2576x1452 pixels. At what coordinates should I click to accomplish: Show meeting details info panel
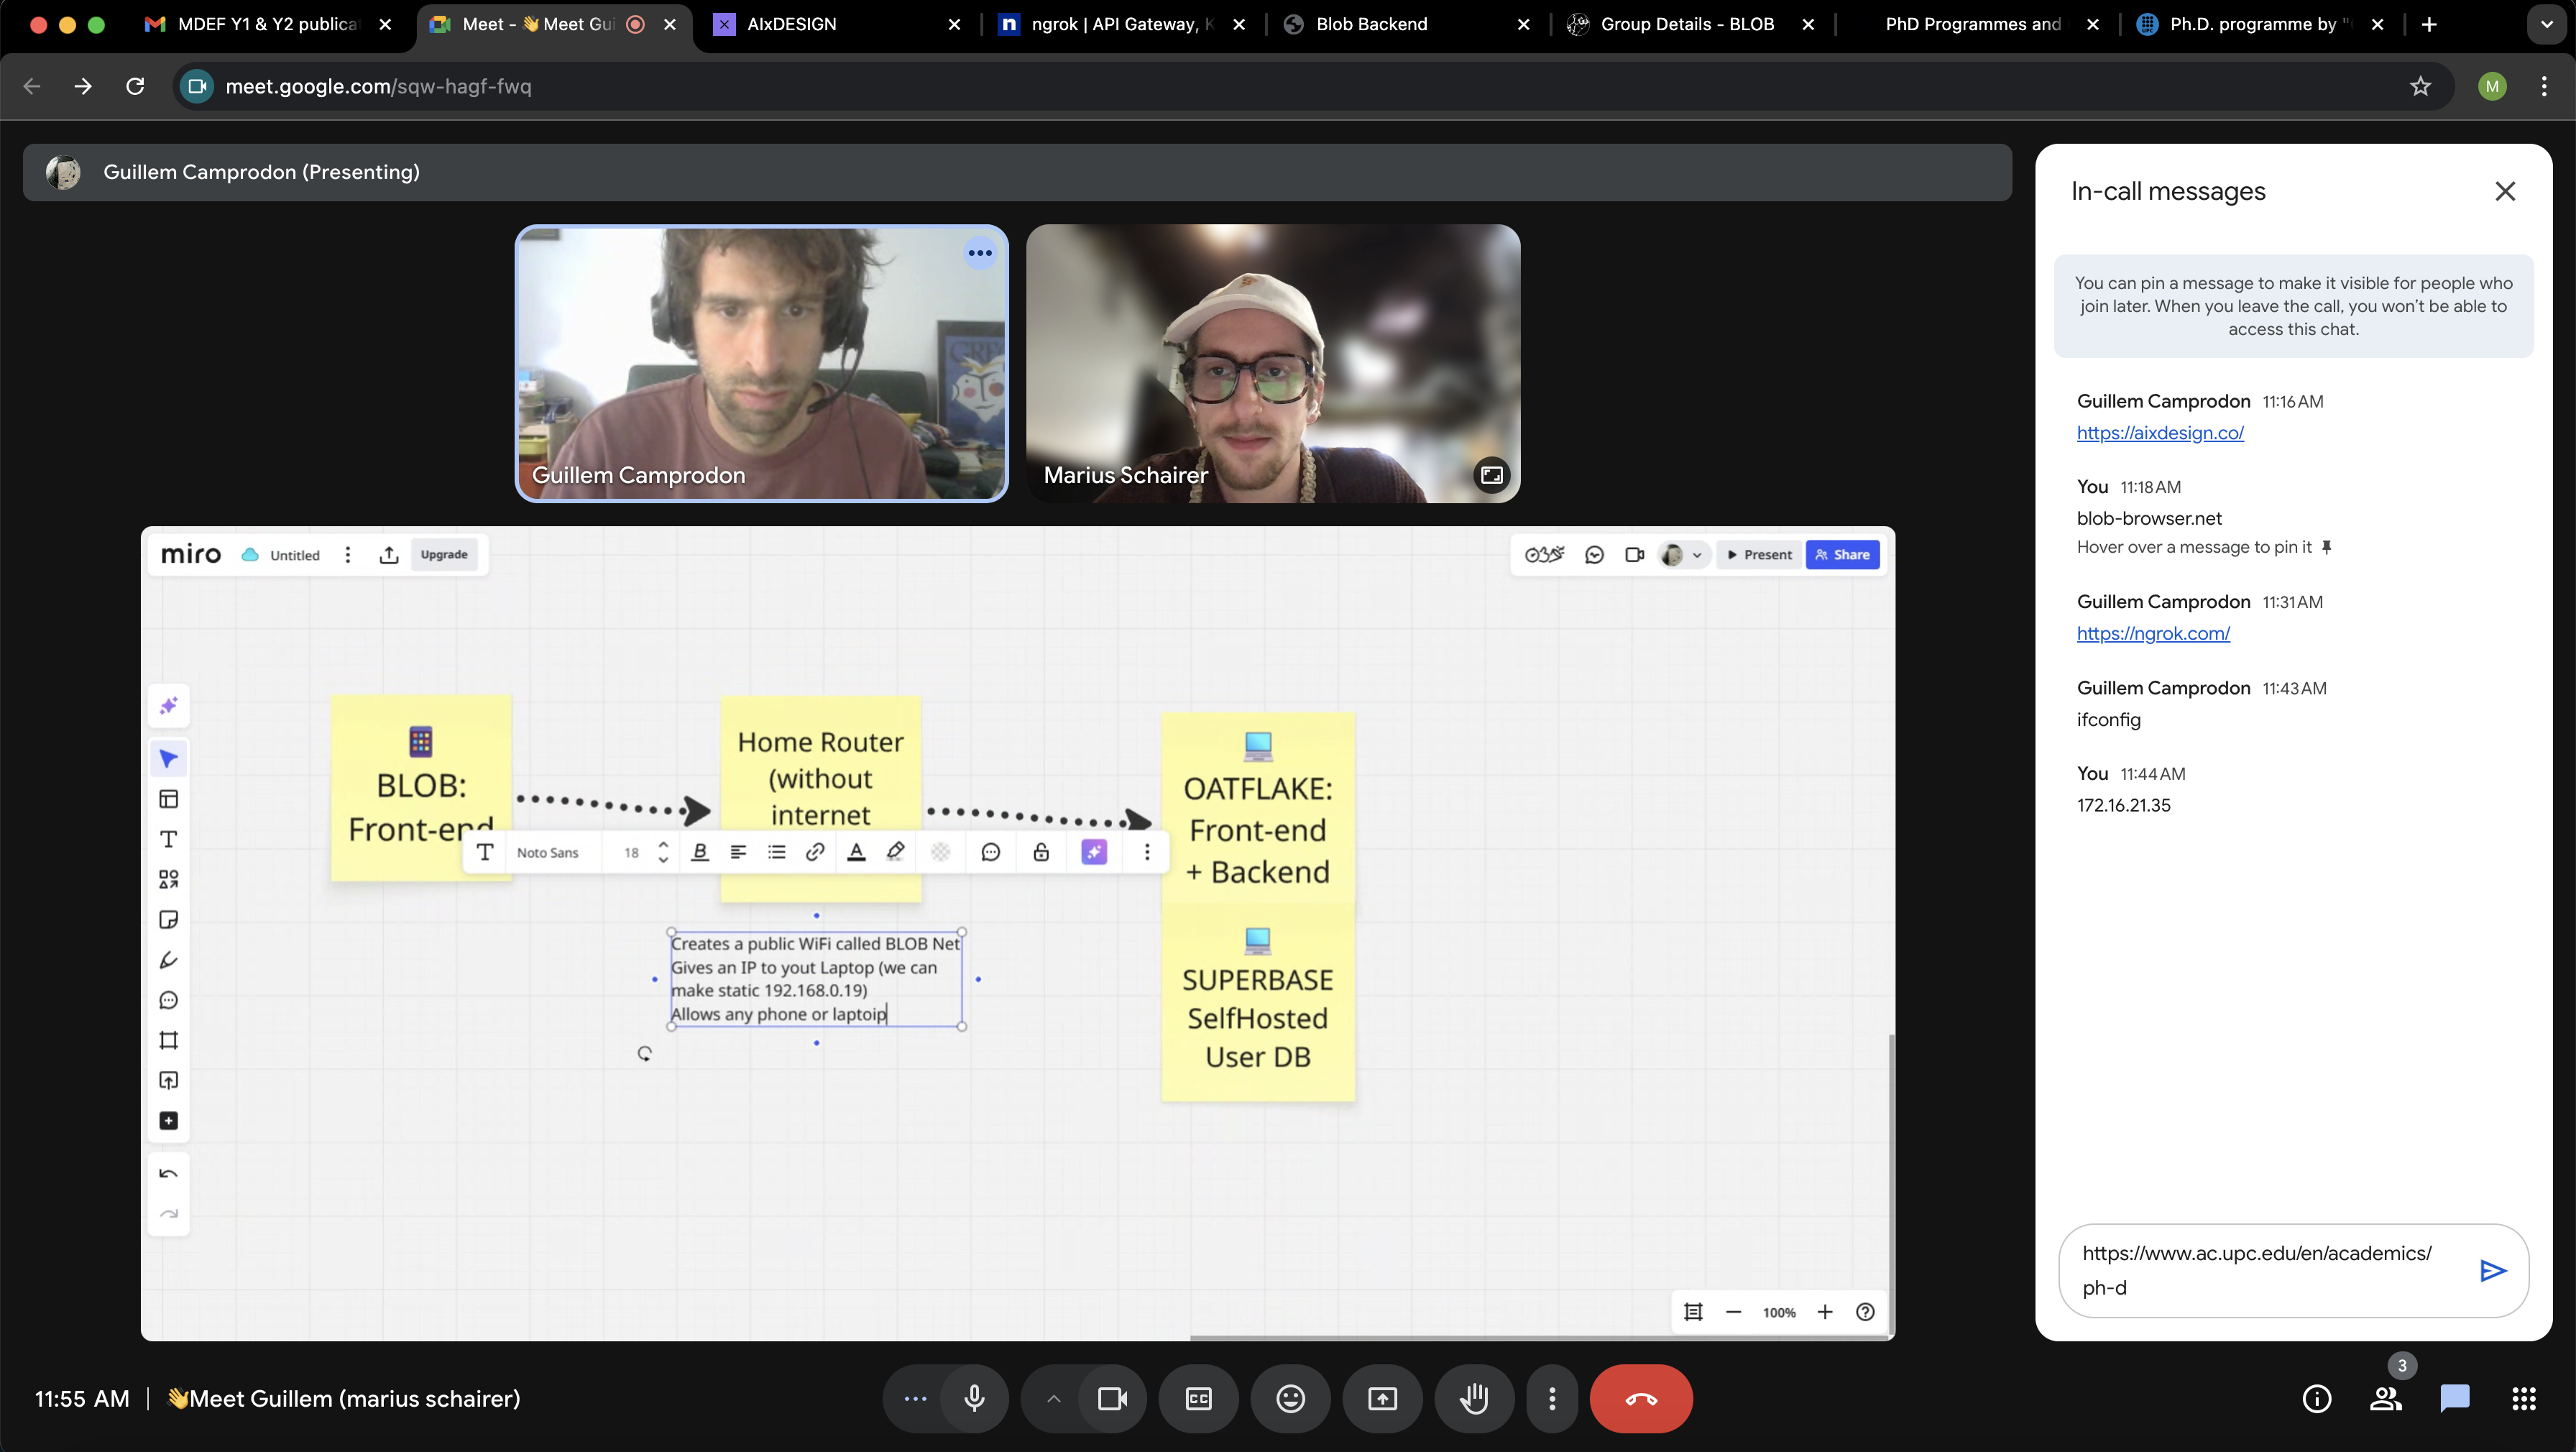click(x=2317, y=1398)
